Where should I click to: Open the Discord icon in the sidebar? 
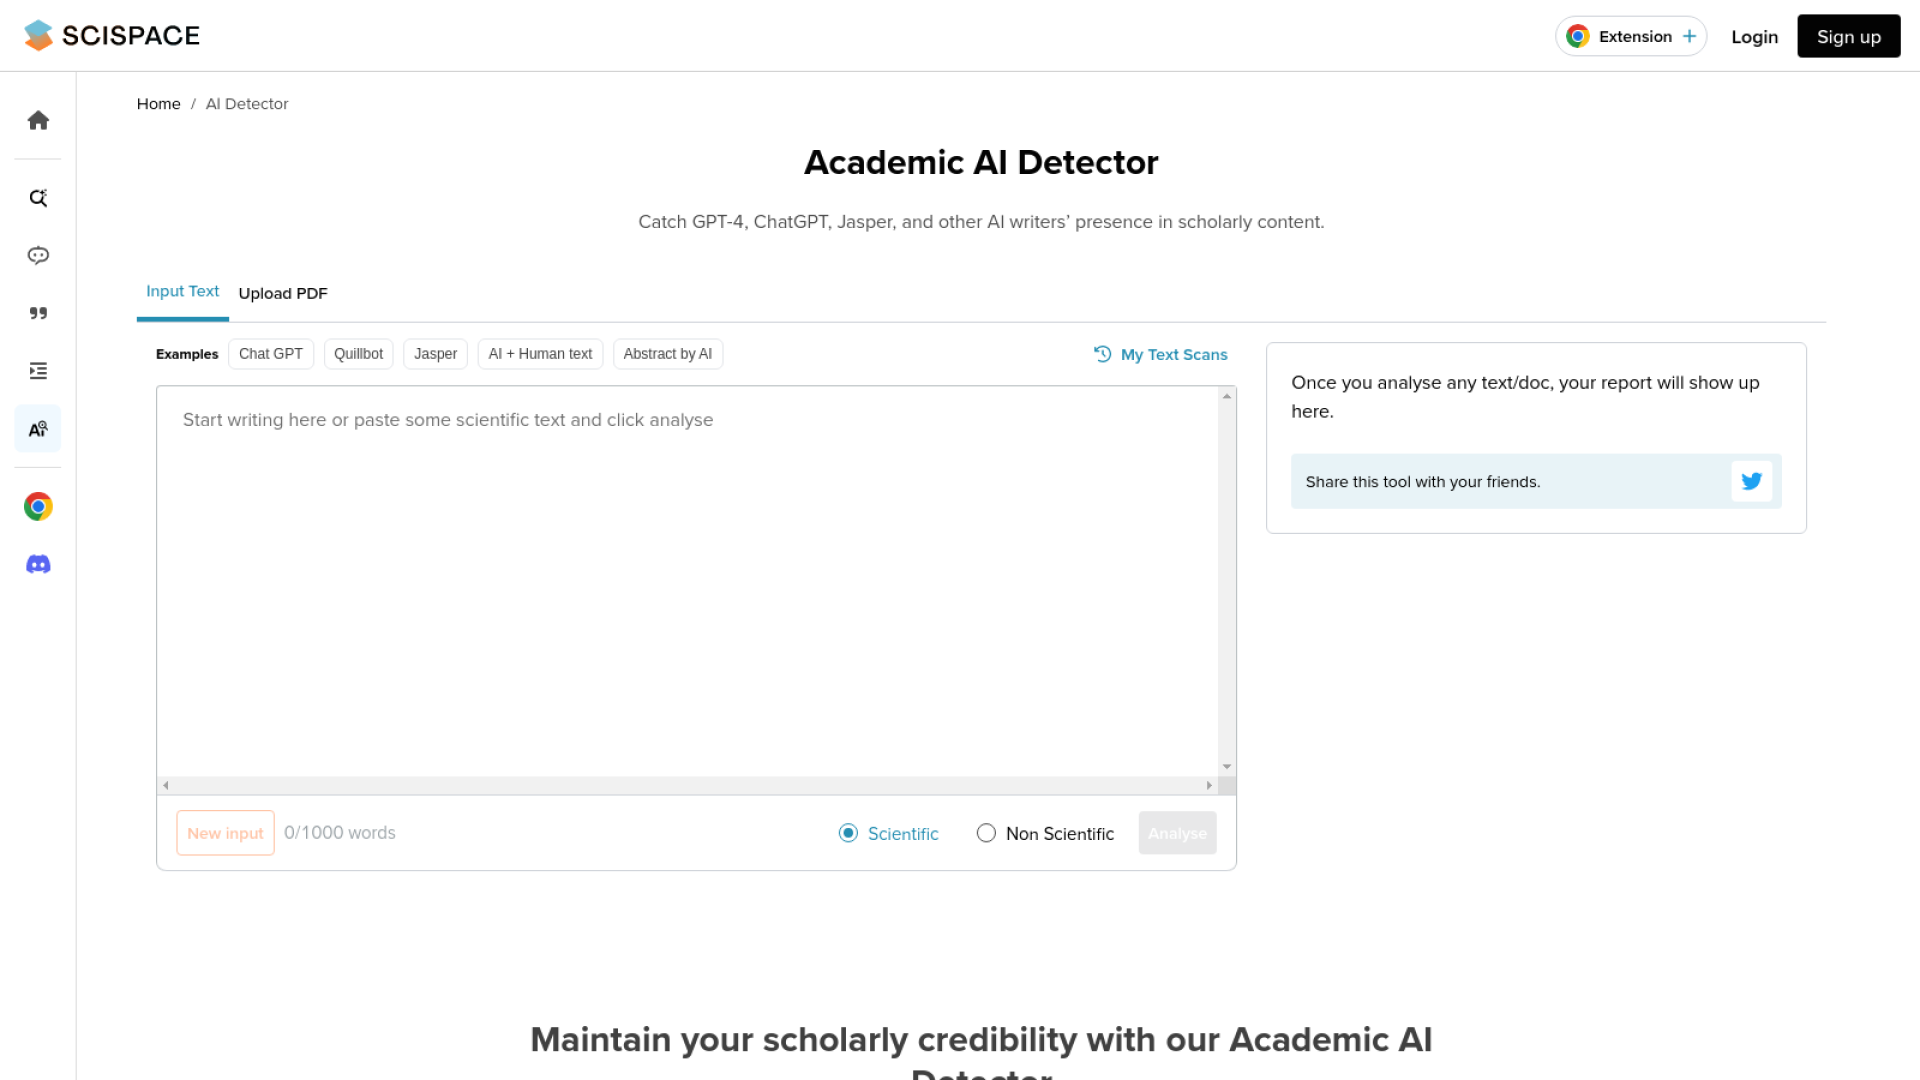(x=38, y=565)
